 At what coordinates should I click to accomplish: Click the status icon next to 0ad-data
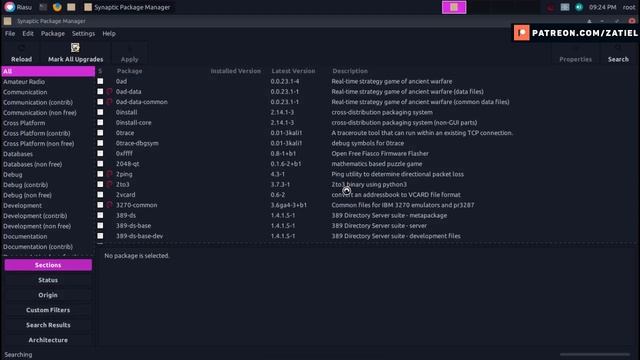109,91
